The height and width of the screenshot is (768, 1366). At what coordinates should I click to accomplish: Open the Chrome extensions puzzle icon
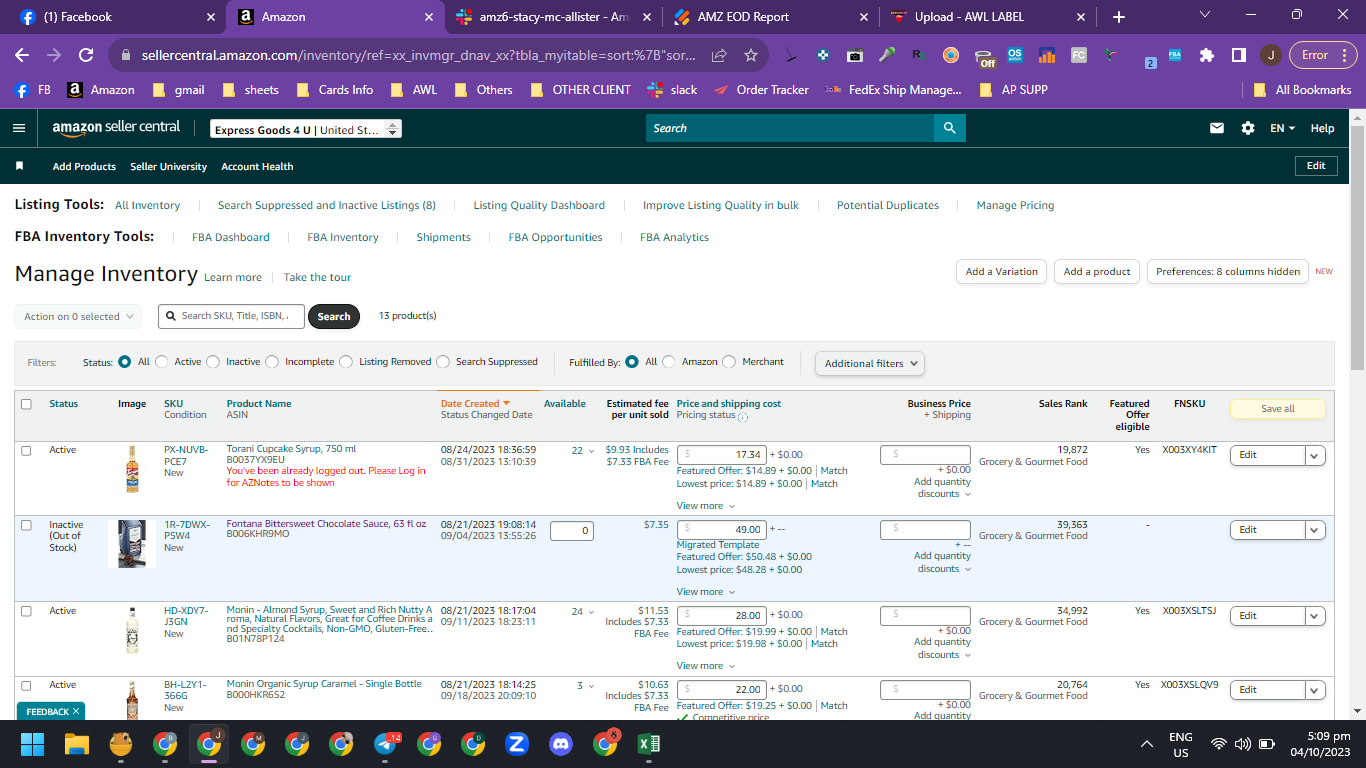1207,55
